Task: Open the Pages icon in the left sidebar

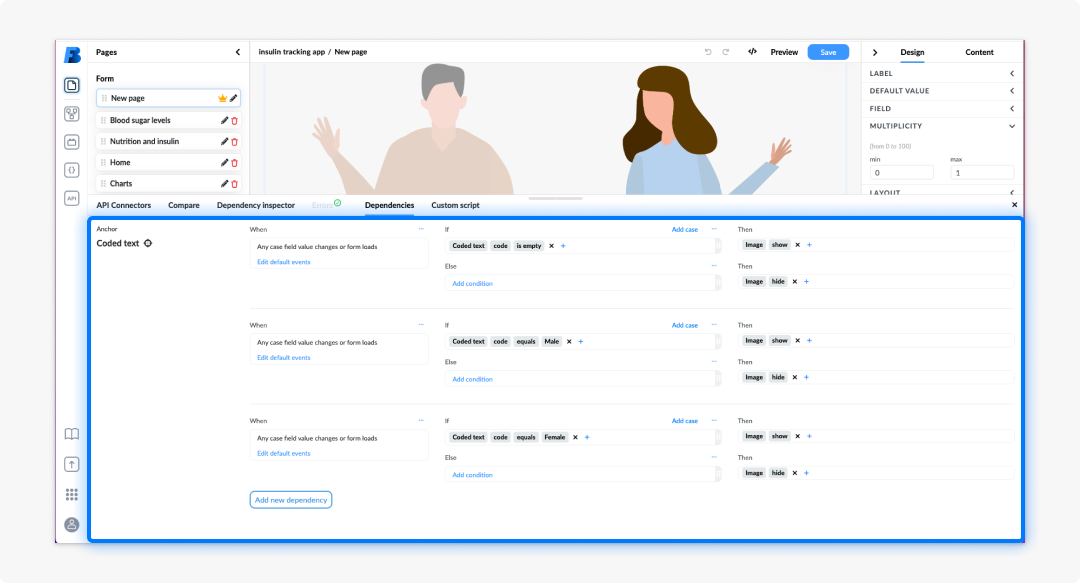Action: click(x=72, y=85)
